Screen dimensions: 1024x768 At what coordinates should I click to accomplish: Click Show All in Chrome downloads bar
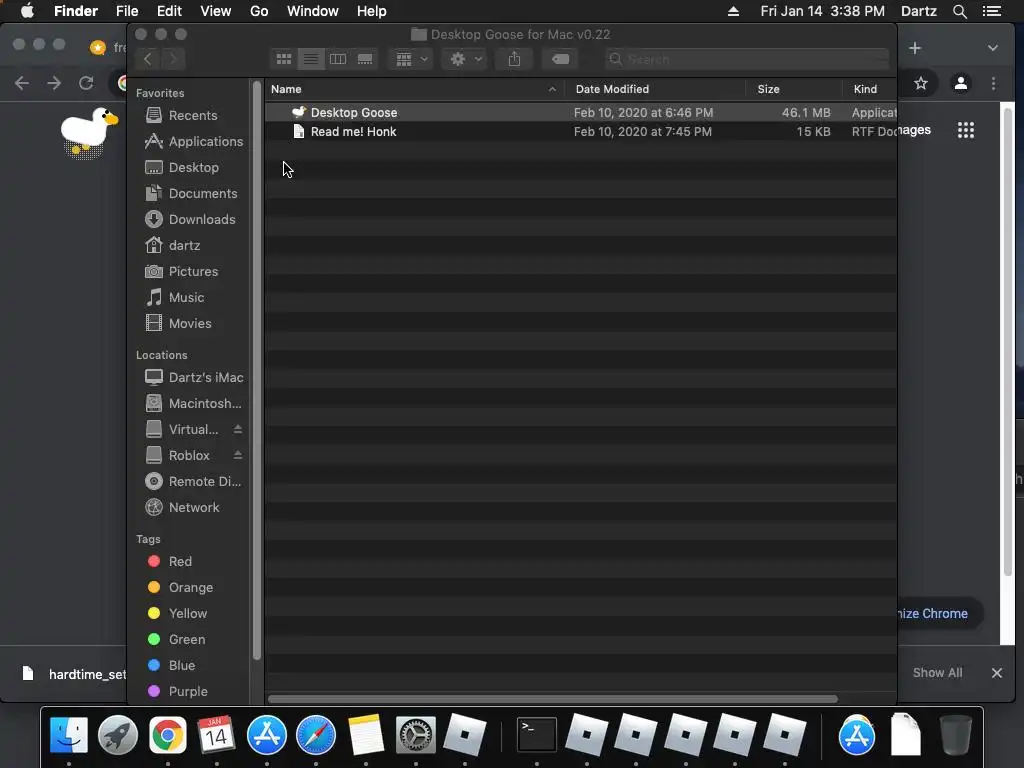pos(937,673)
